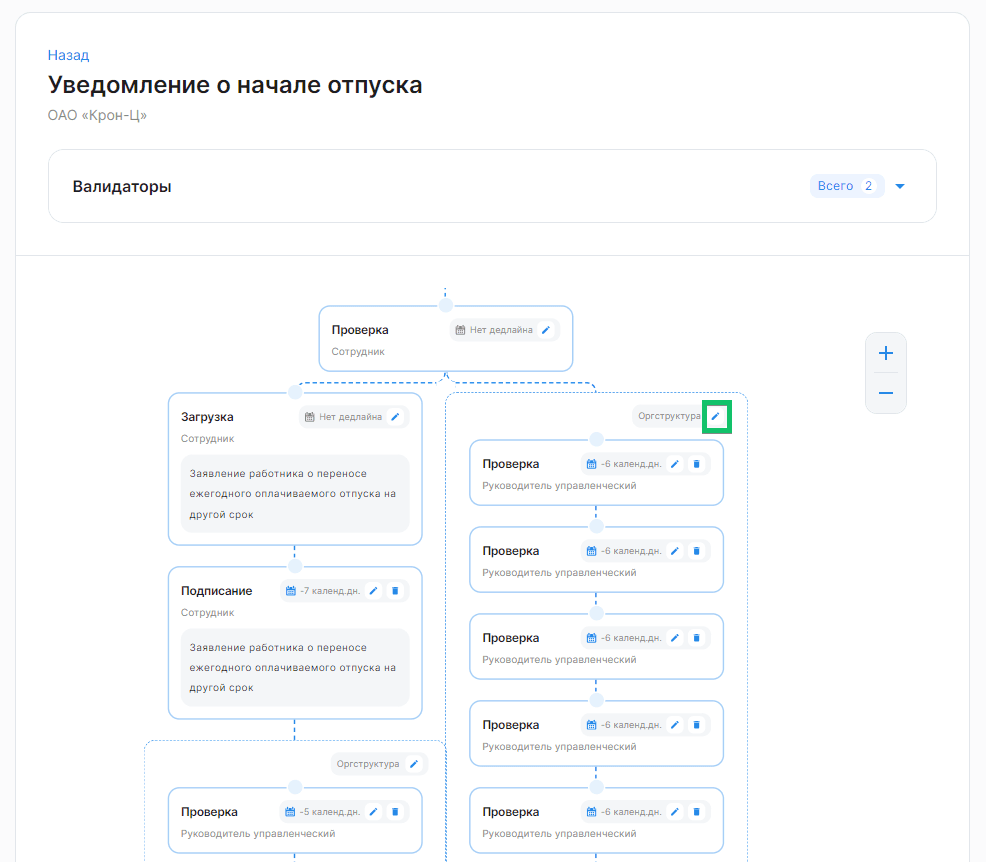Go back via the Назад link
Screen dimensions: 986x862
tap(69, 55)
